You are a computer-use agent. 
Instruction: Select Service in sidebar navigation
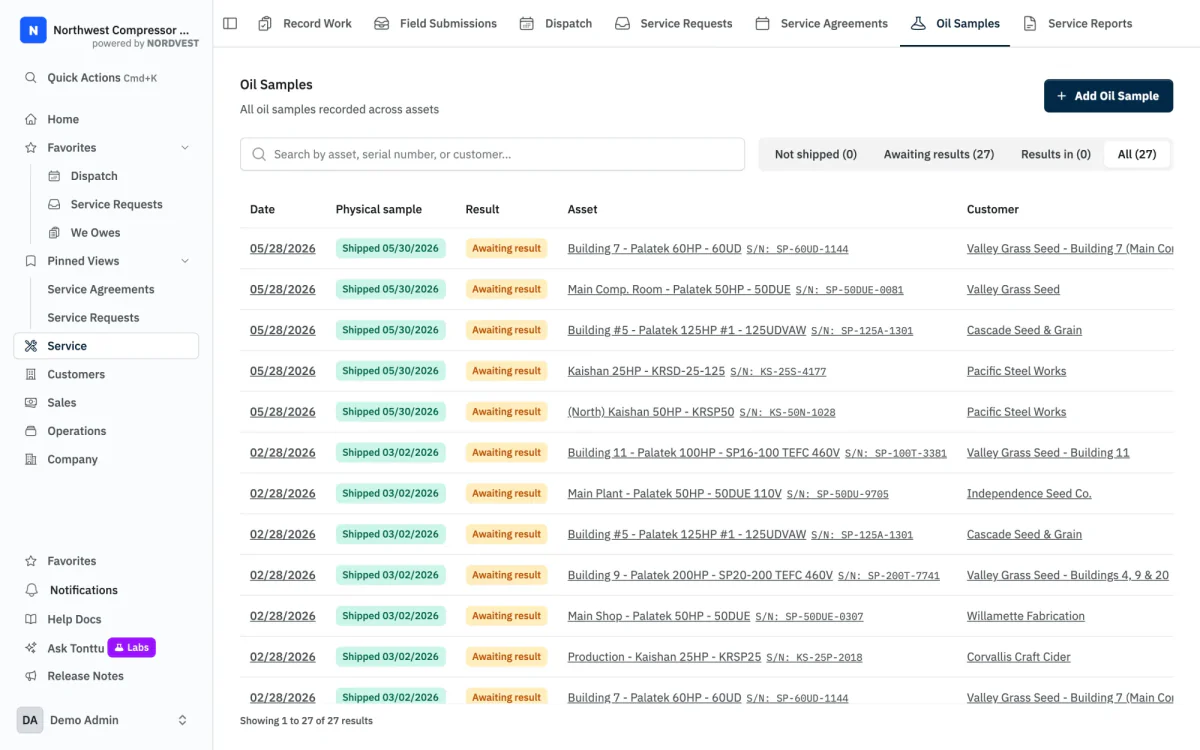pos(106,346)
